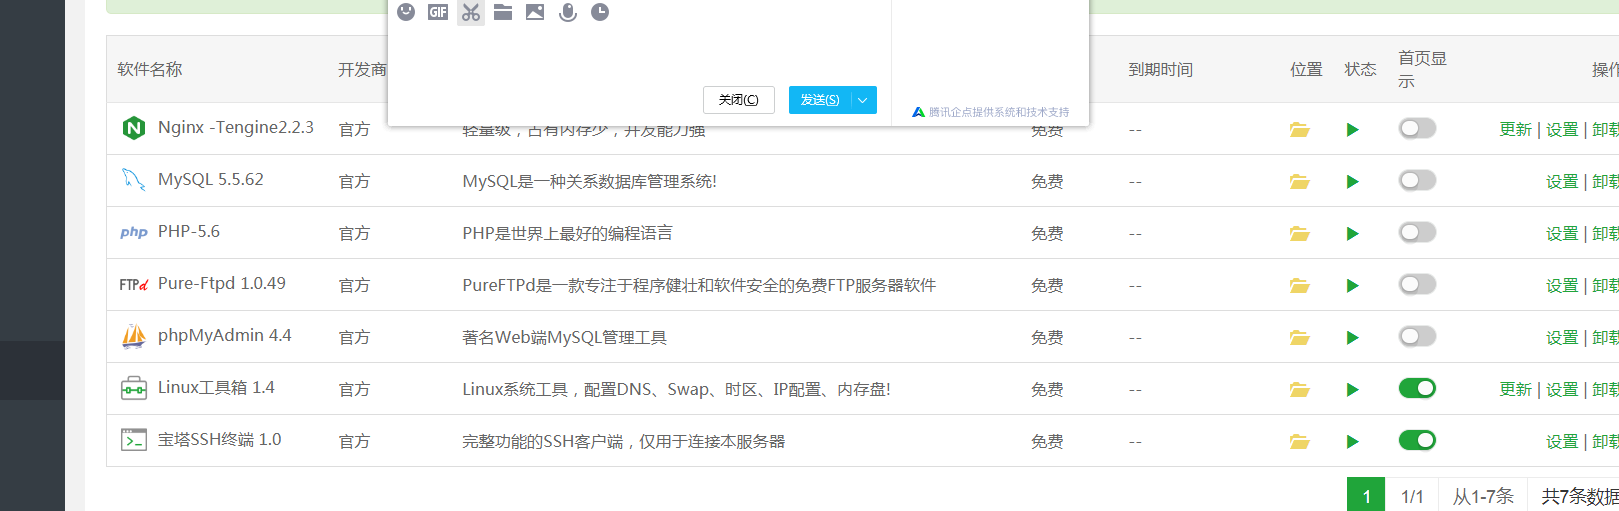
Task: Click the 软件名称 column header
Action: point(150,69)
